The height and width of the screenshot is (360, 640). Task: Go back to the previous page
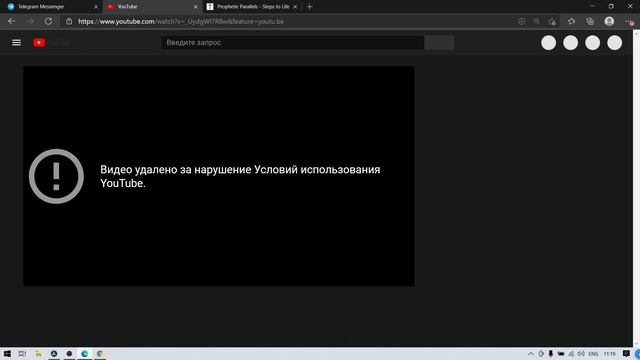click(x=11, y=21)
